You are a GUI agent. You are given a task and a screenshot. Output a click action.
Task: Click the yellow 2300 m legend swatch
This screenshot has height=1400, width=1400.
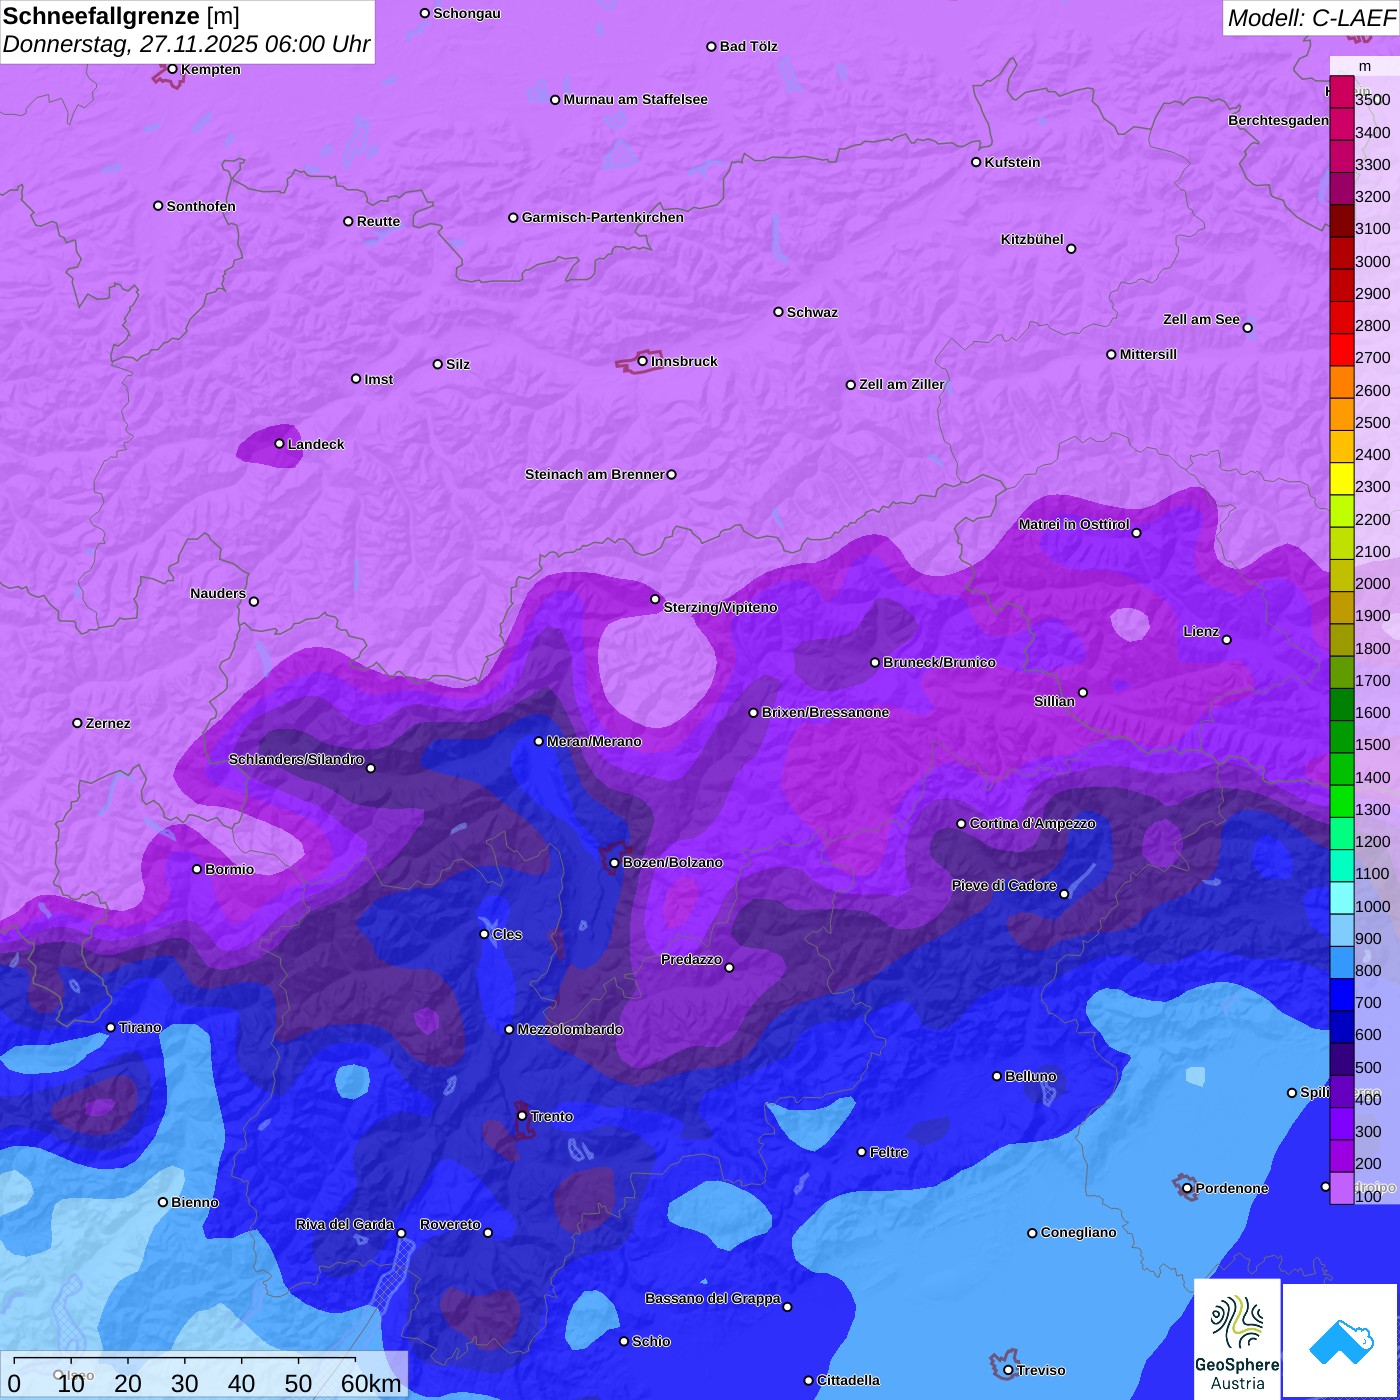[x=1342, y=478]
